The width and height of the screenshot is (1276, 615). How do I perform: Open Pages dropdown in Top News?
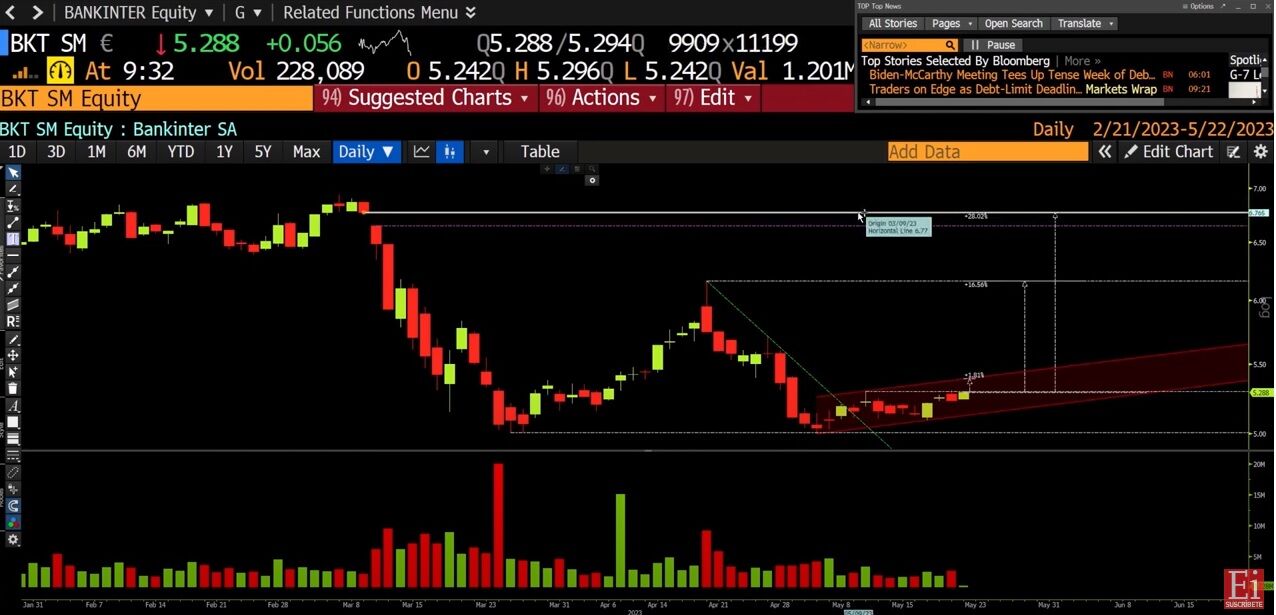951,23
